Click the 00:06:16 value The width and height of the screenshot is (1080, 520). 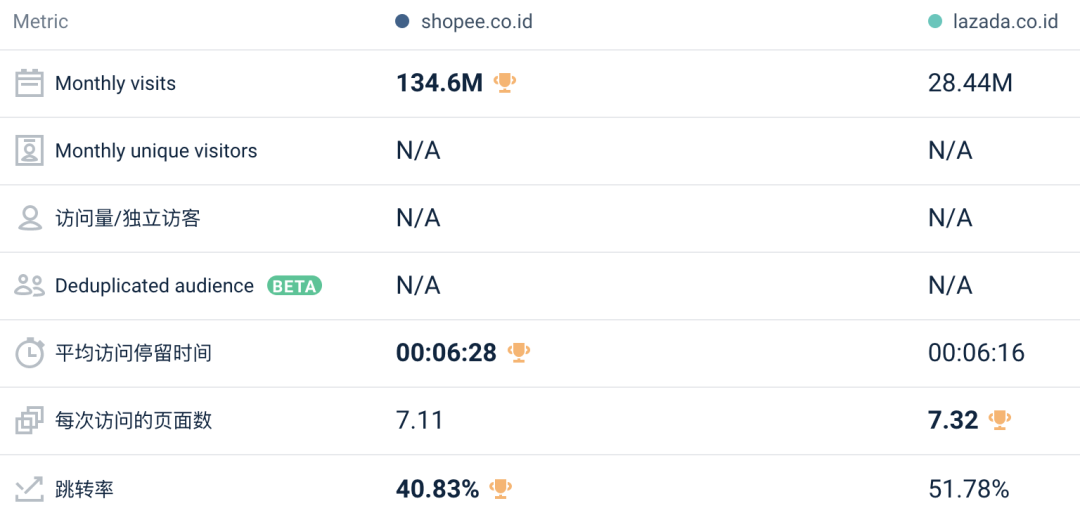[977, 353]
